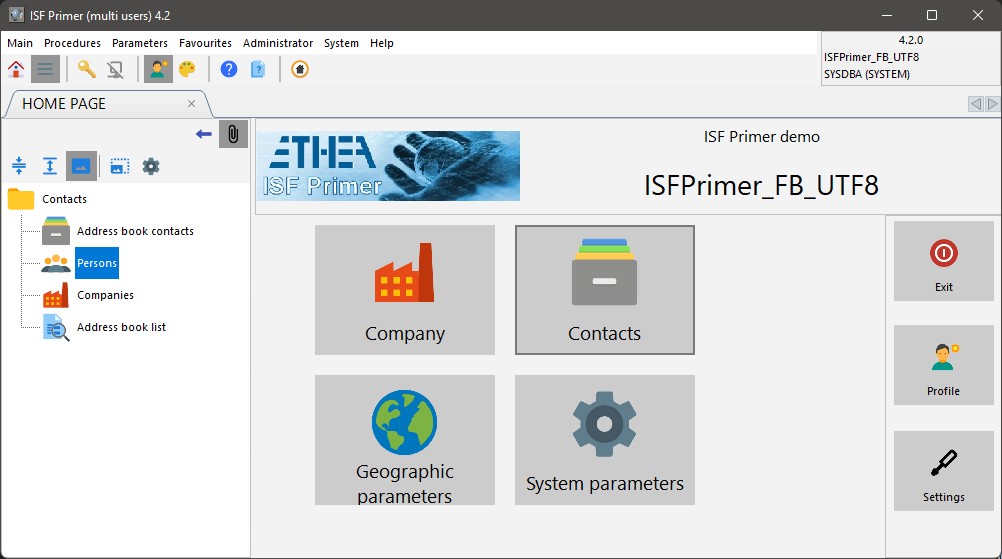The image size is (1002, 559).
Task: Toggle the paperclip pin sidebar button
Action: click(x=233, y=134)
